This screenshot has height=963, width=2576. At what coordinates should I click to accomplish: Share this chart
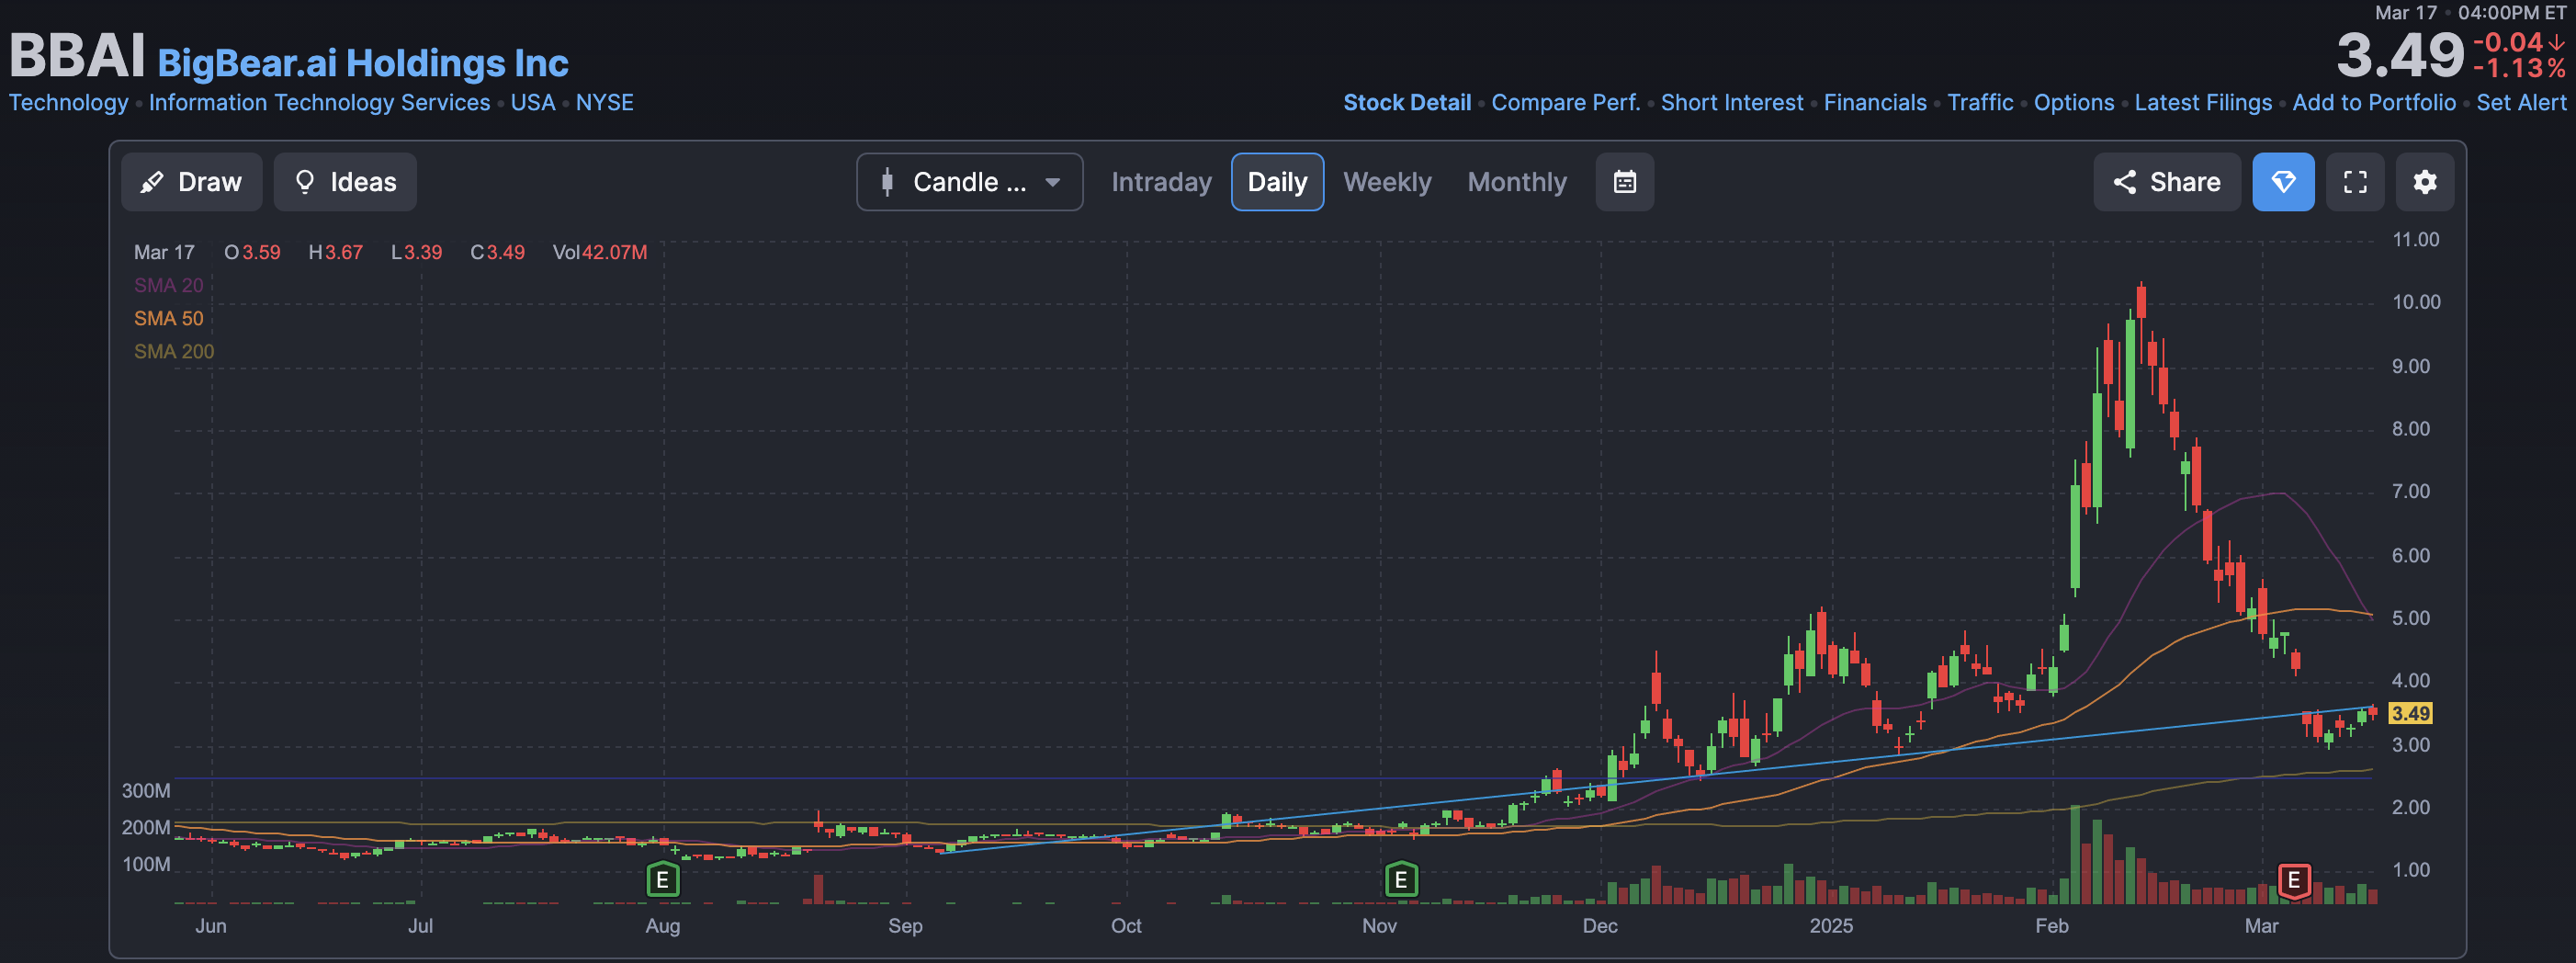click(x=2167, y=182)
